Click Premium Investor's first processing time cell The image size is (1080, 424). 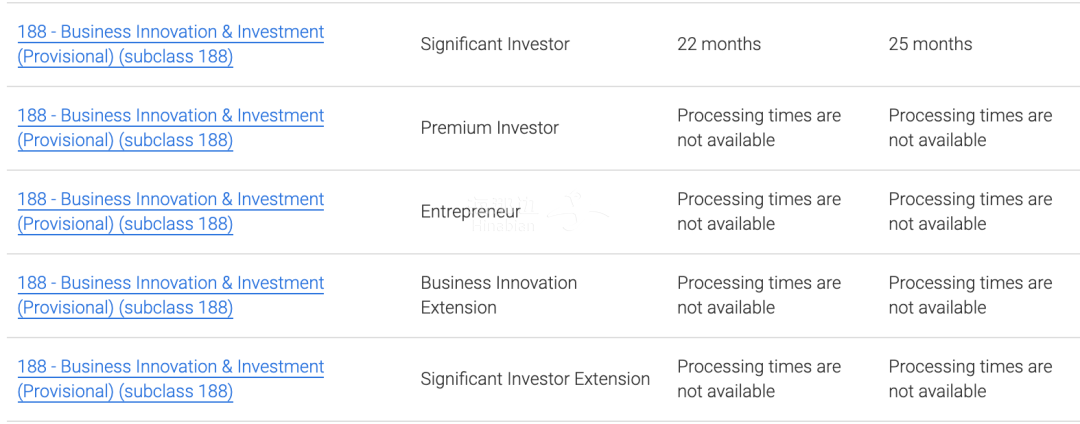(x=759, y=128)
